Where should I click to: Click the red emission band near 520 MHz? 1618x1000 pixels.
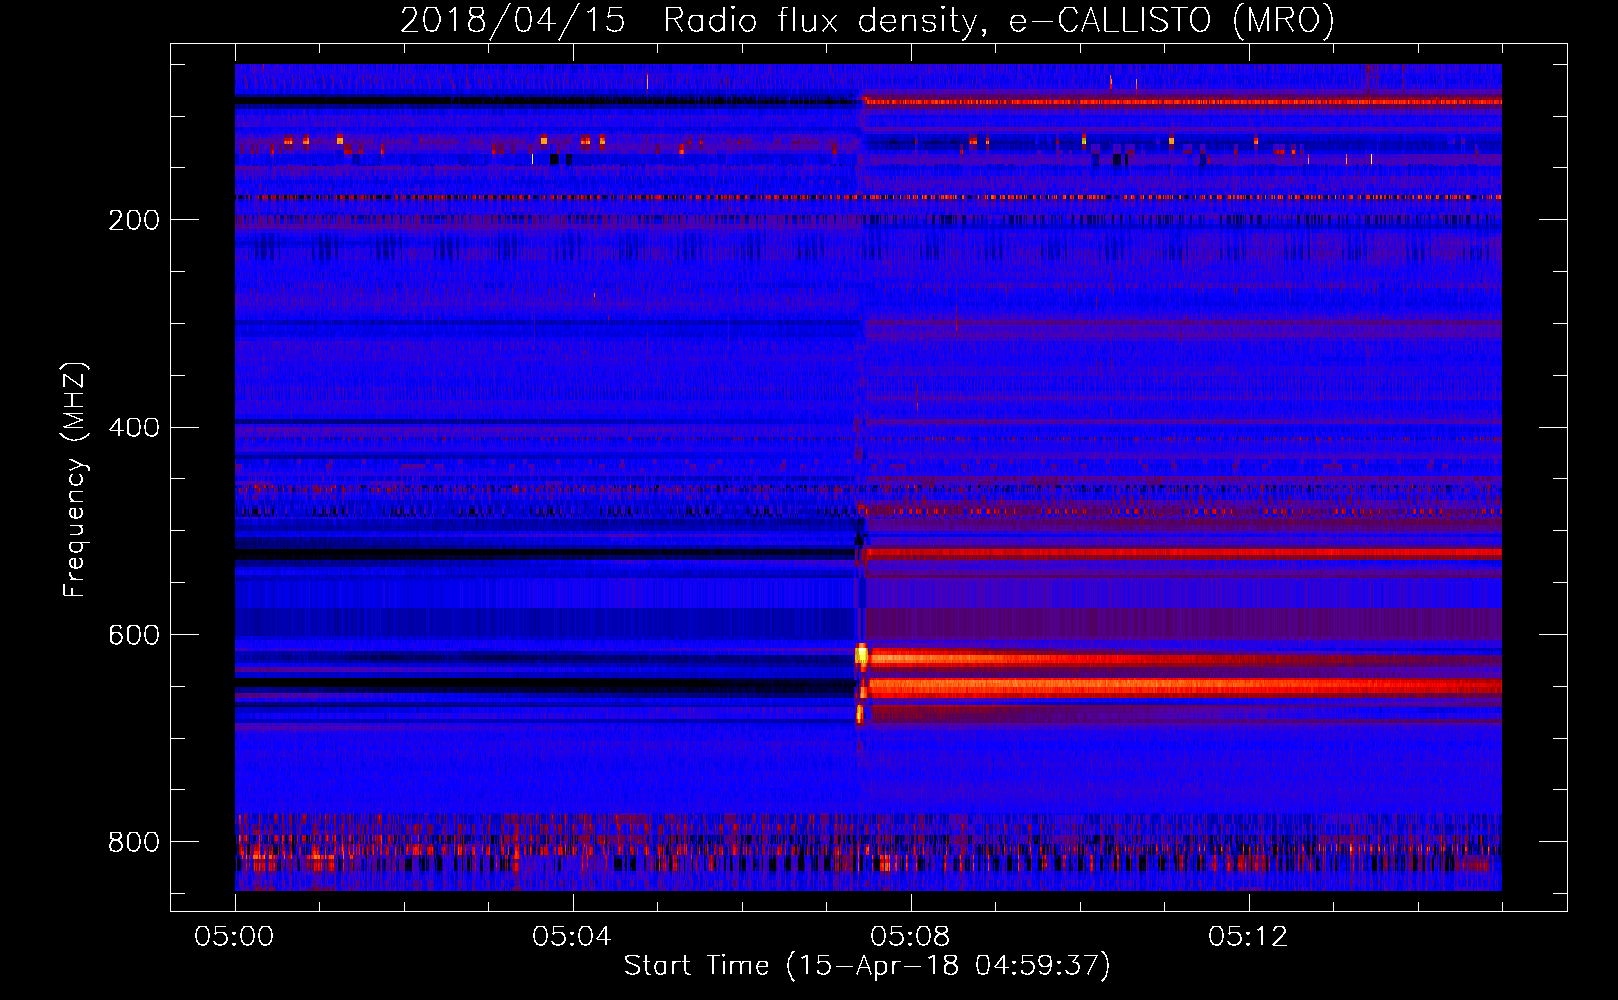point(1184,553)
